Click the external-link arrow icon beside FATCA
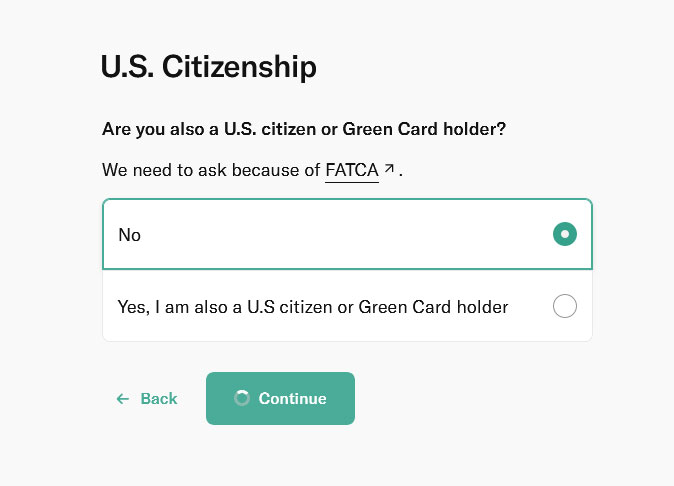The width and height of the screenshot is (674, 486). tap(389, 168)
